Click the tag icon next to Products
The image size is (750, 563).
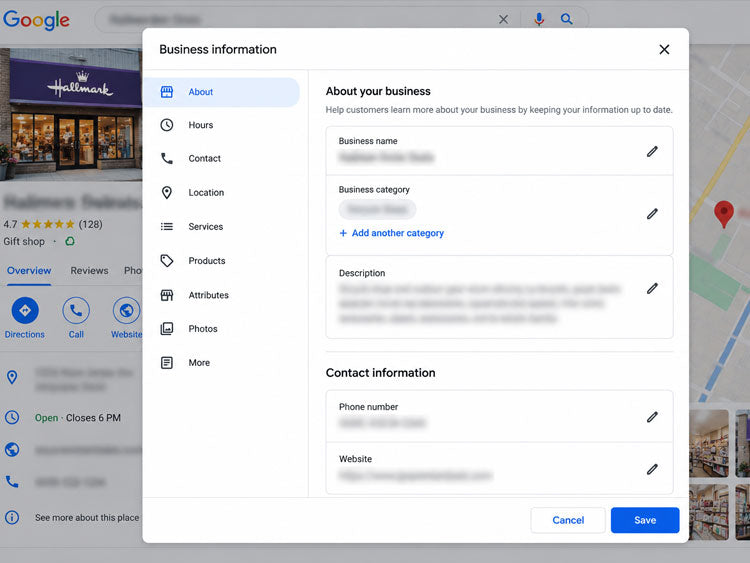click(166, 261)
